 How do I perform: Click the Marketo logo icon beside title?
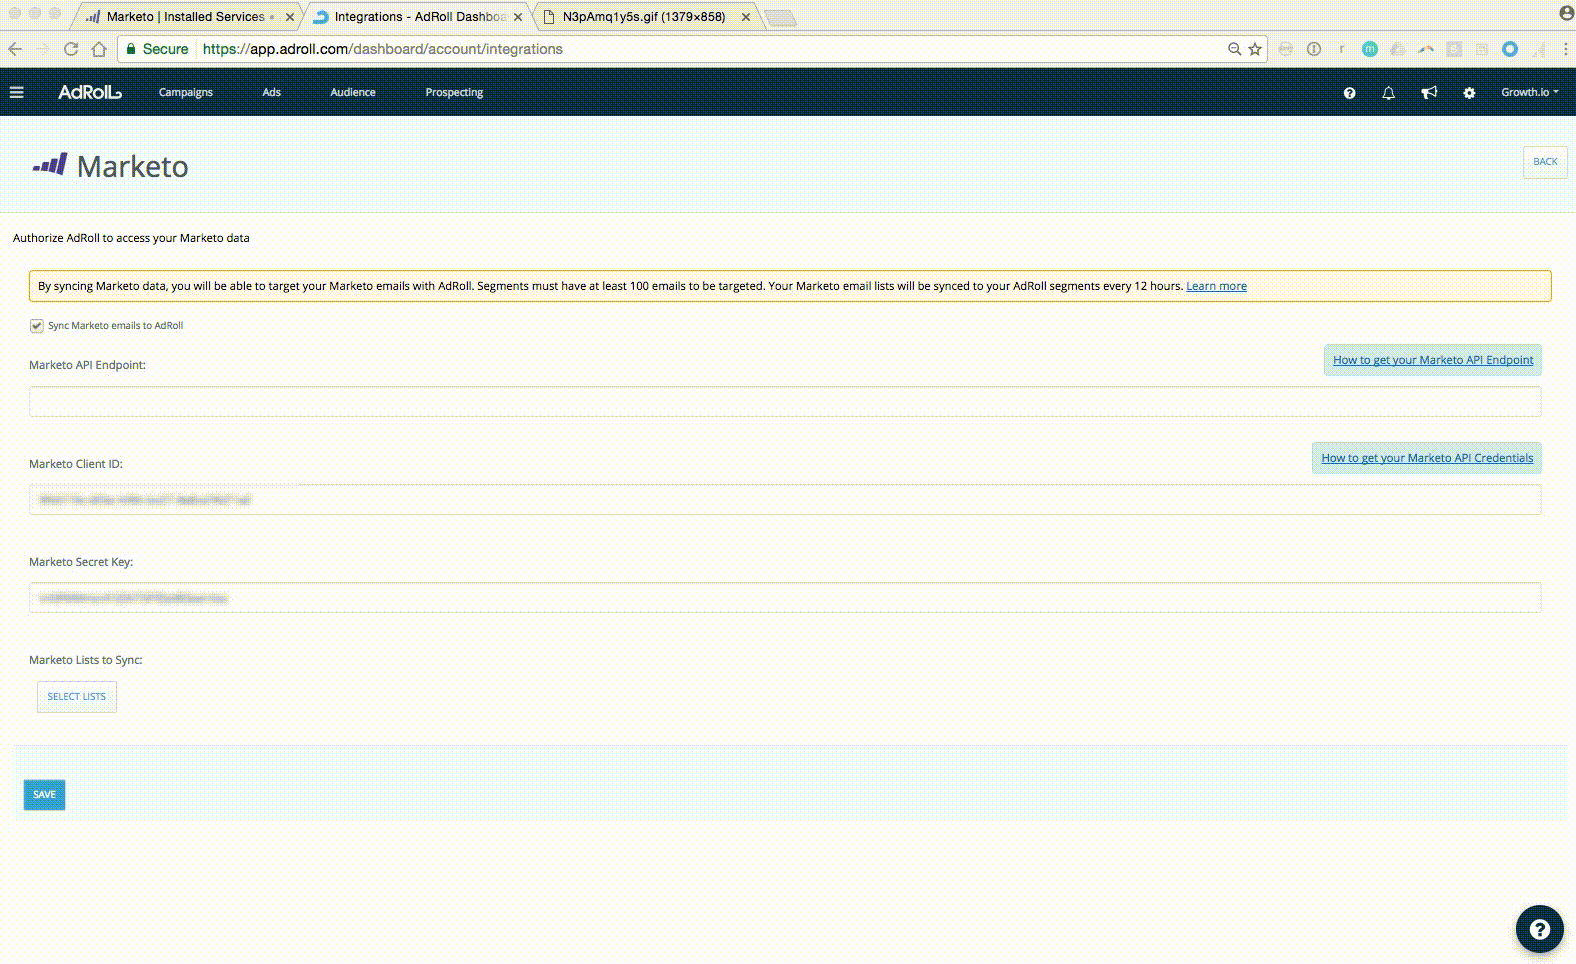(49, 164)
